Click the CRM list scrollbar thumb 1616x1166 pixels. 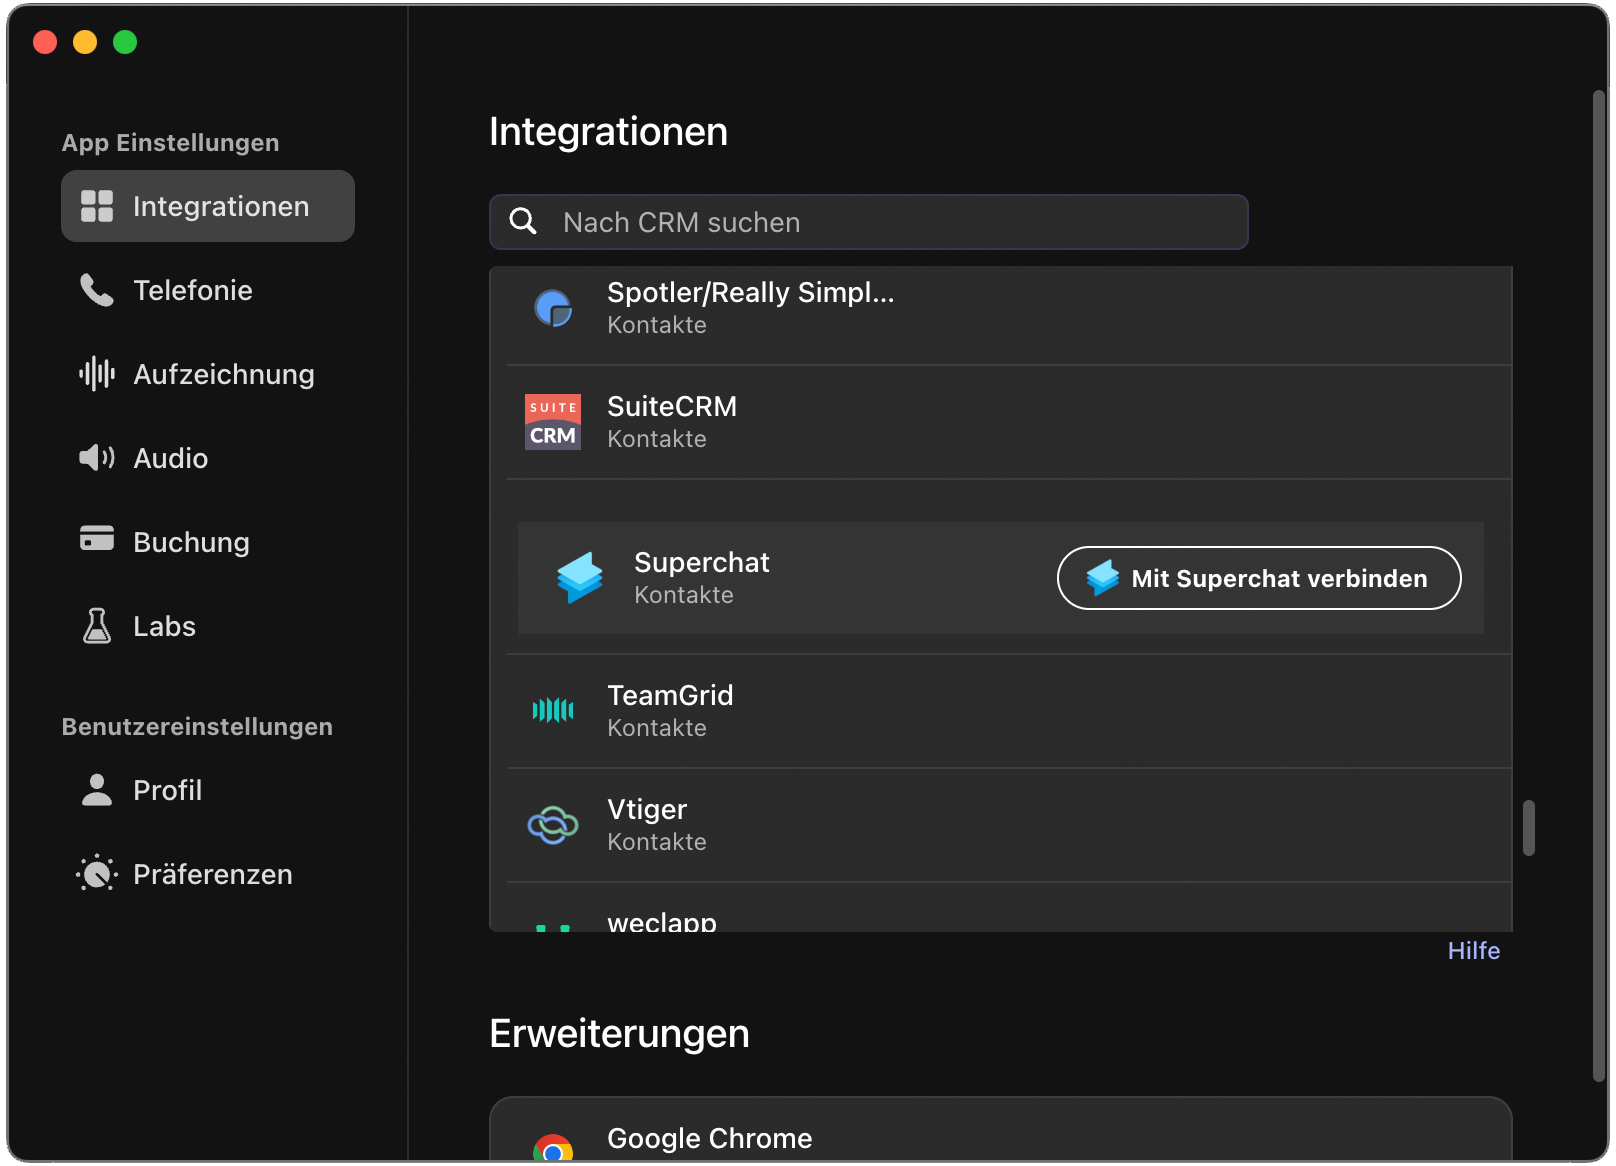(x=1528, y=827)
